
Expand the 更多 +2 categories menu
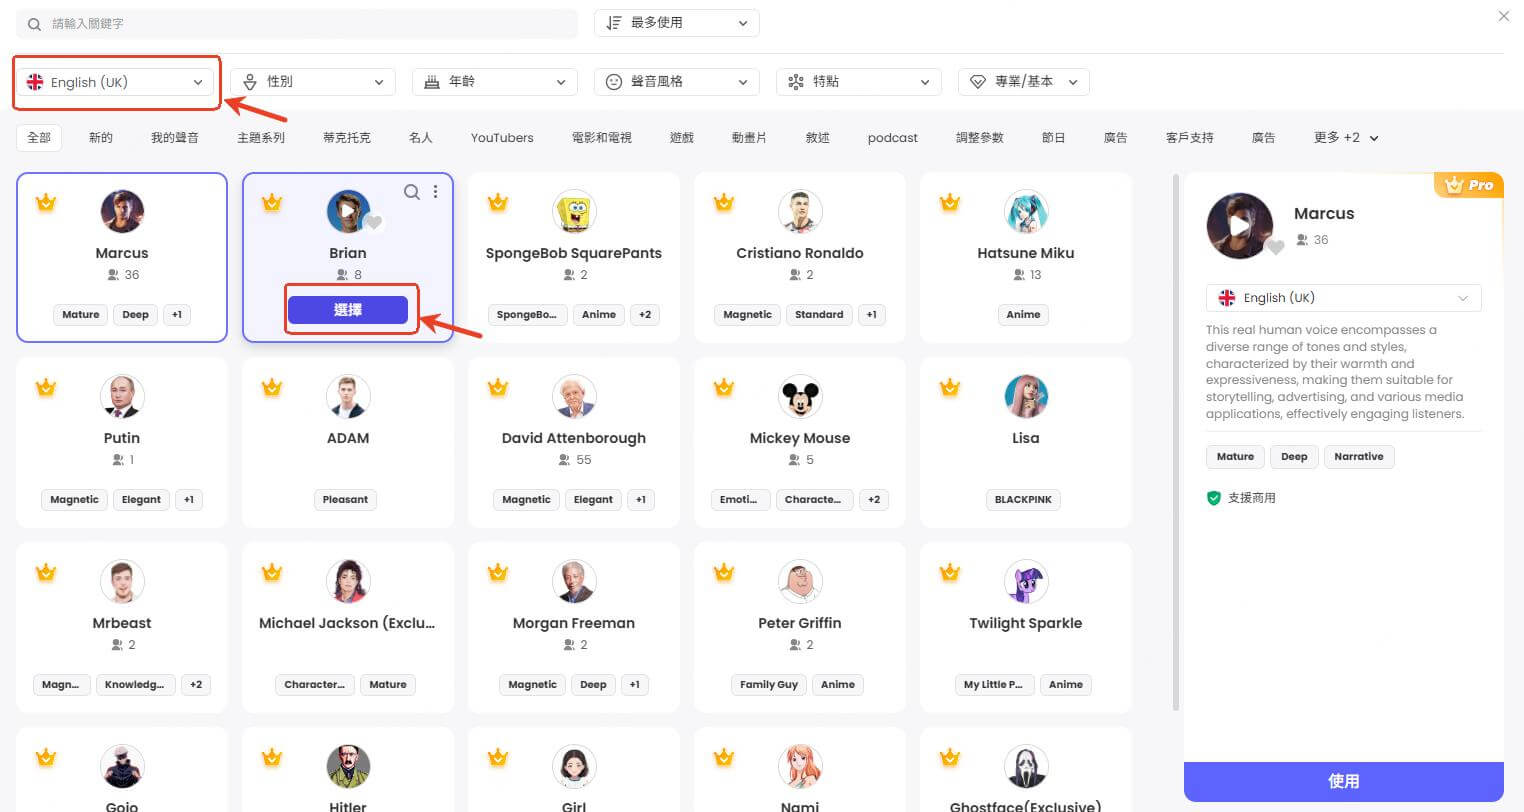click(x=1346, y=138)
